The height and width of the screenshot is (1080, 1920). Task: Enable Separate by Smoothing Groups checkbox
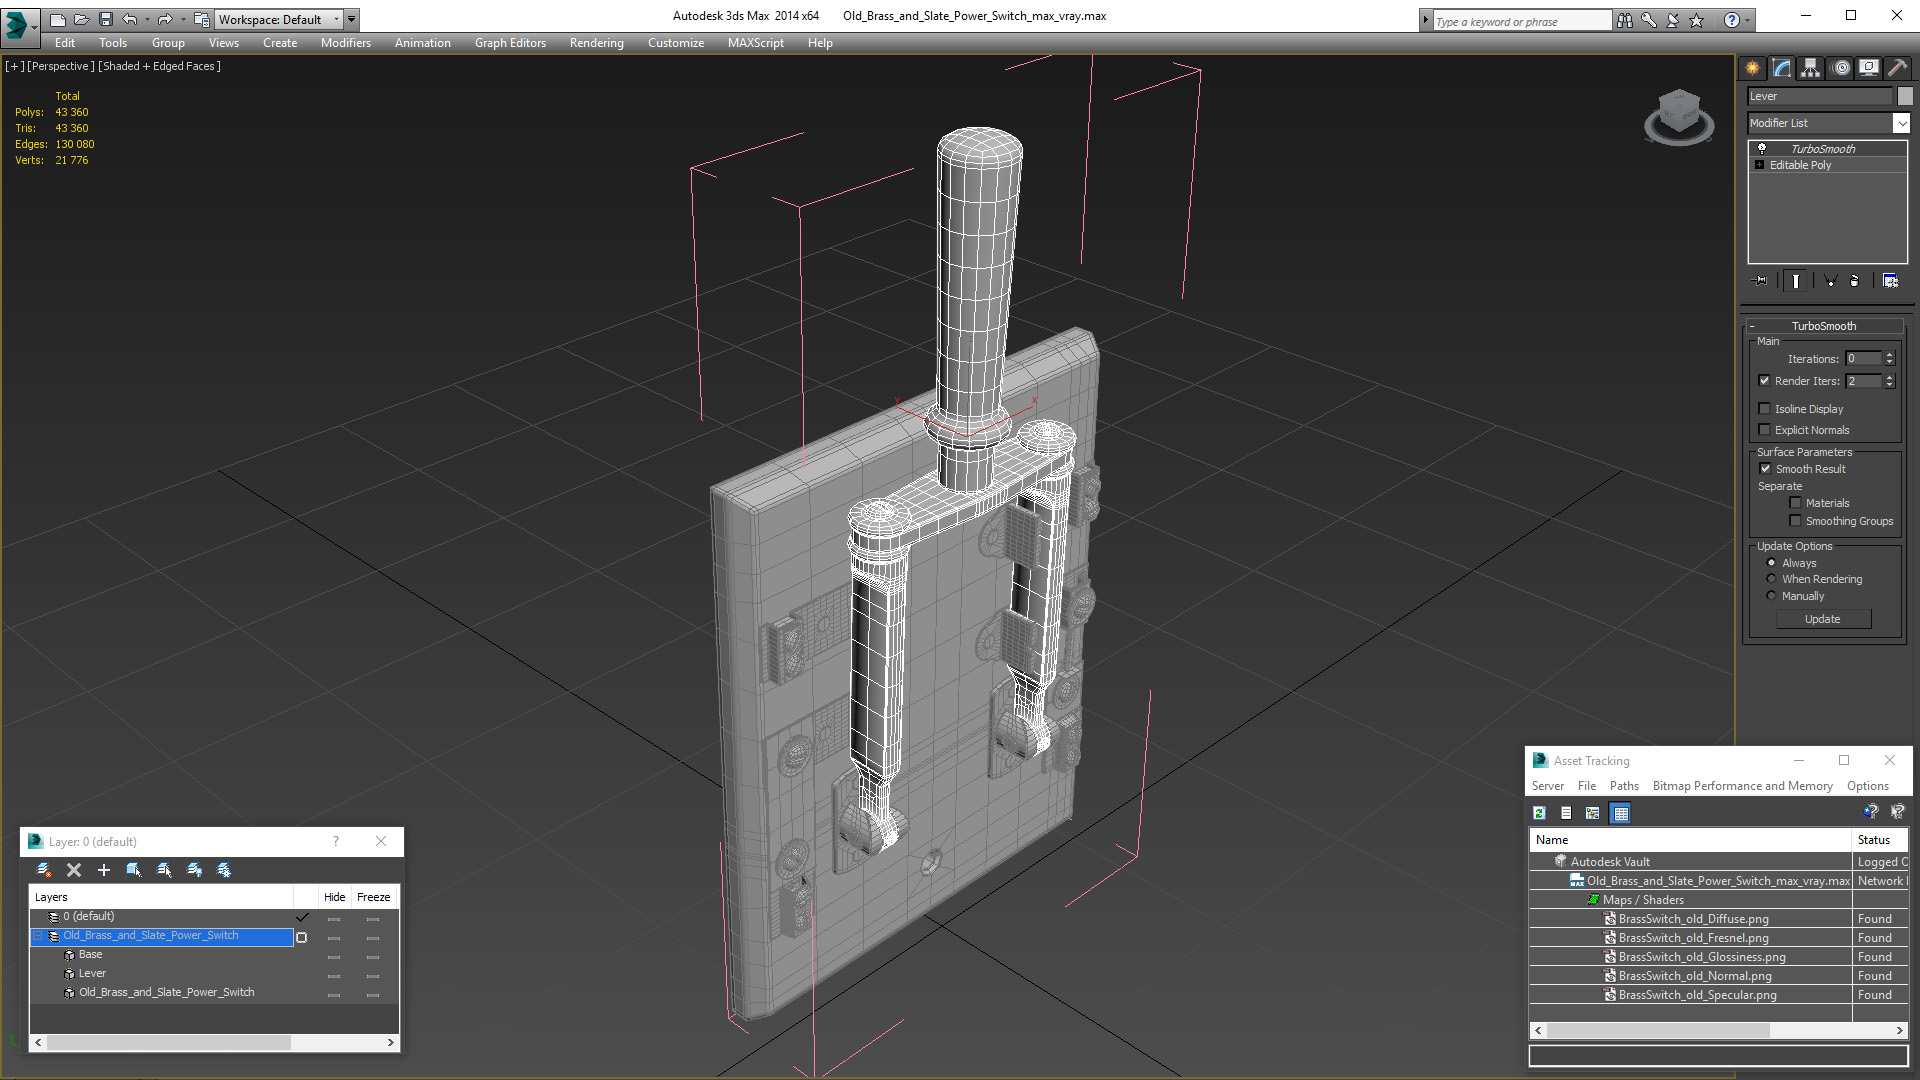pos(1795,521)
